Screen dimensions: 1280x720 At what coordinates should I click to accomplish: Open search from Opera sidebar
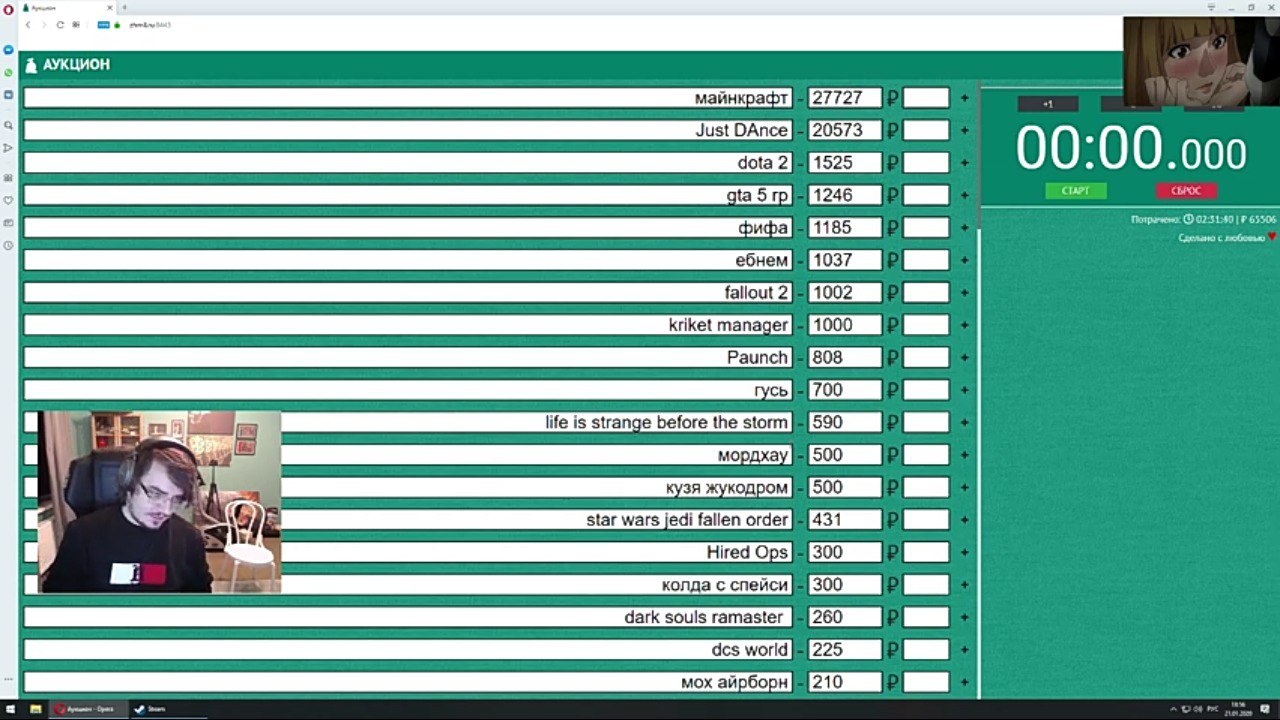[x=8, y=125]
